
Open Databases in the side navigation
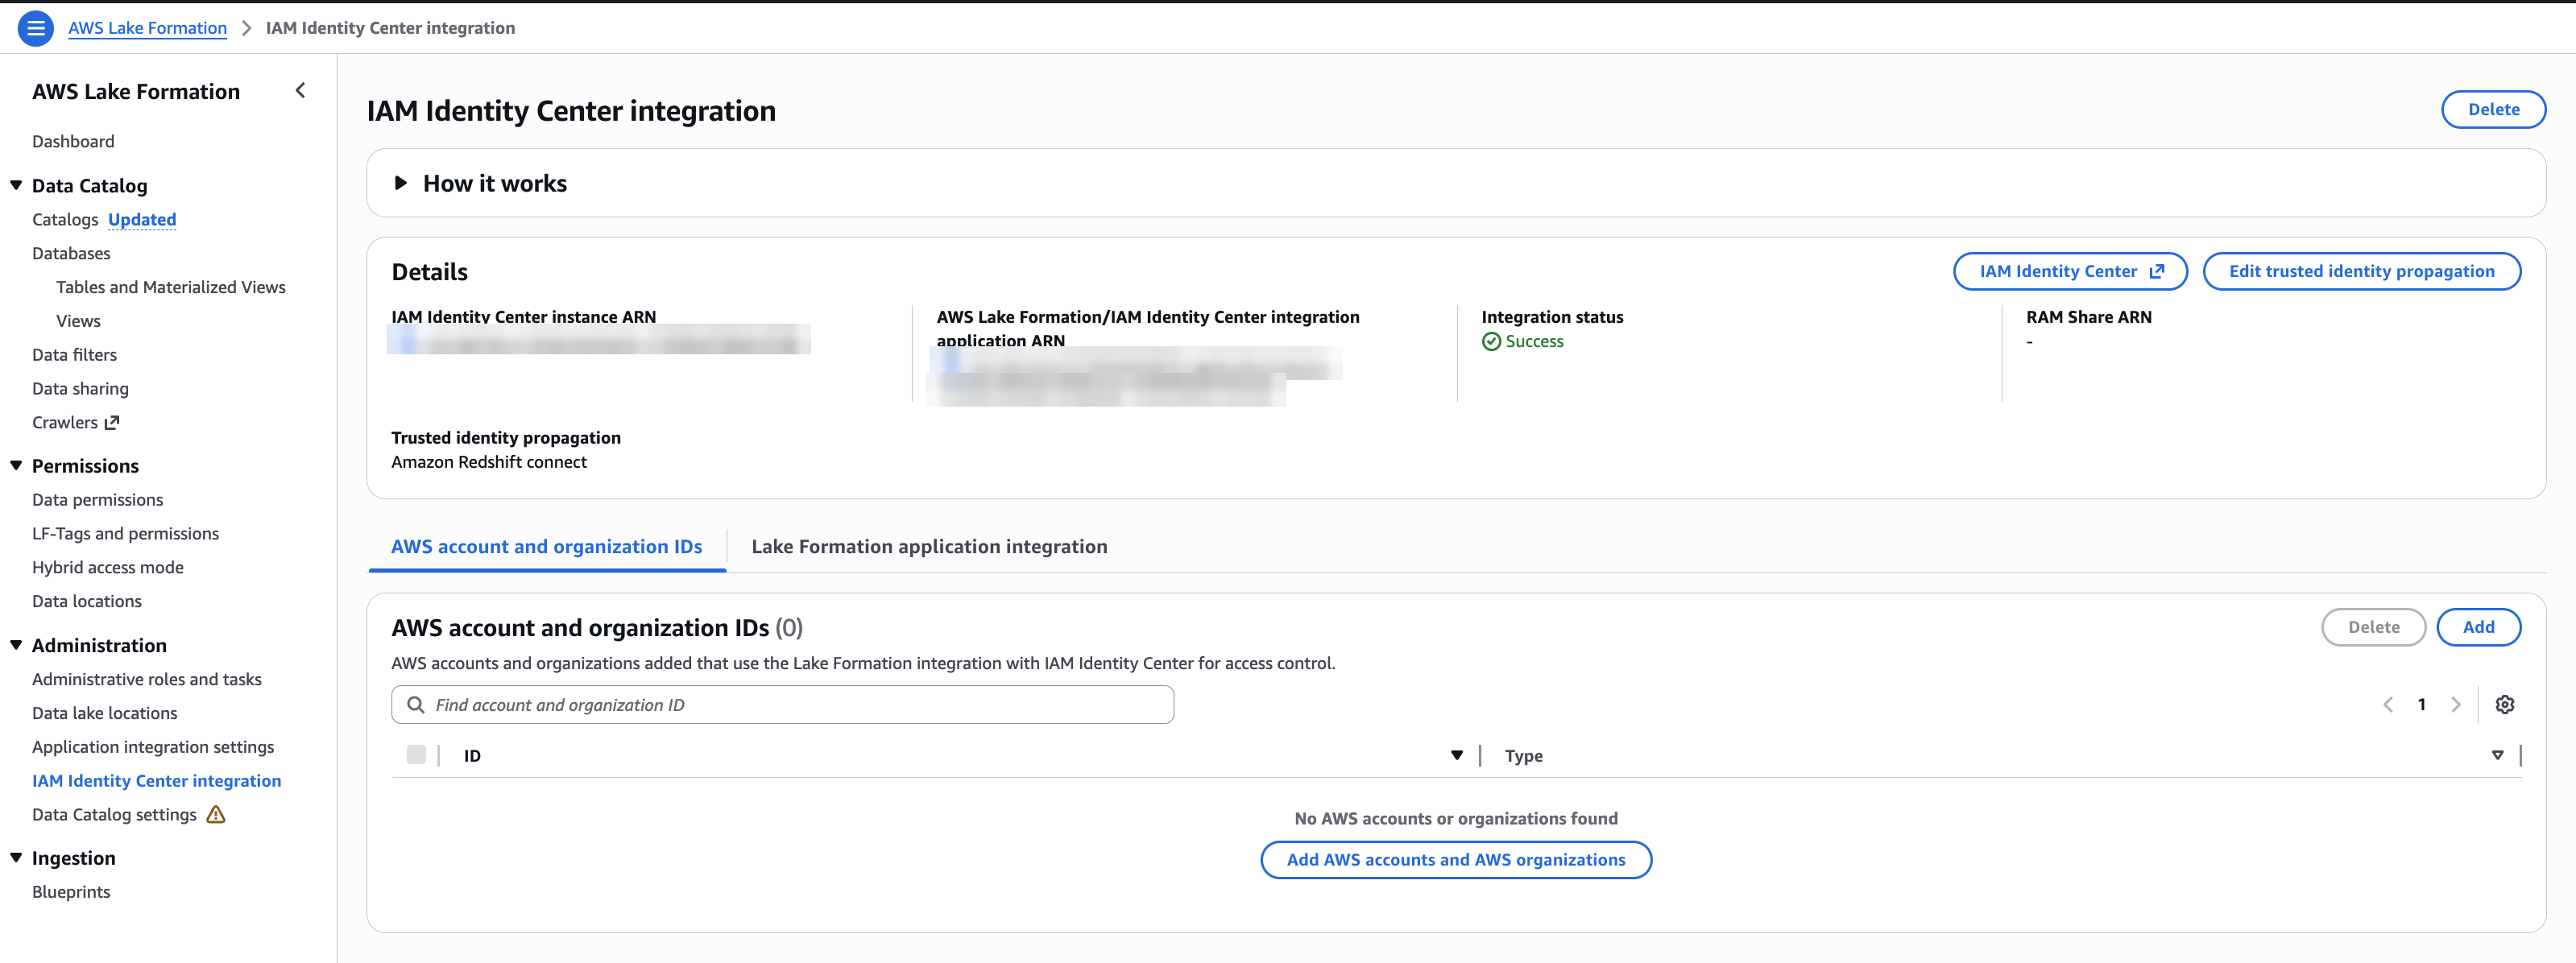coord(71,254)
